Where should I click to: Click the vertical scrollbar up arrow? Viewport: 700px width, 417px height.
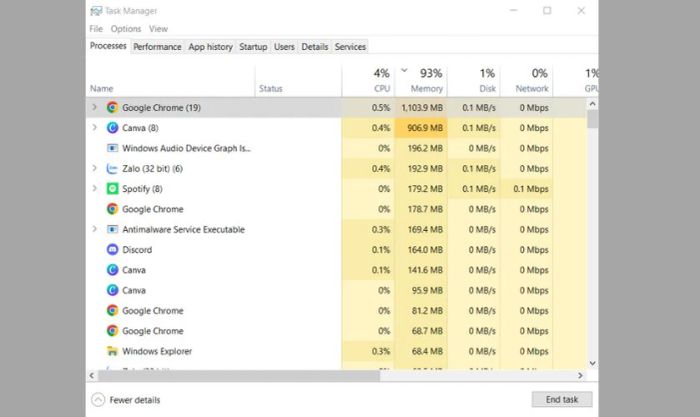coord(592,104)
